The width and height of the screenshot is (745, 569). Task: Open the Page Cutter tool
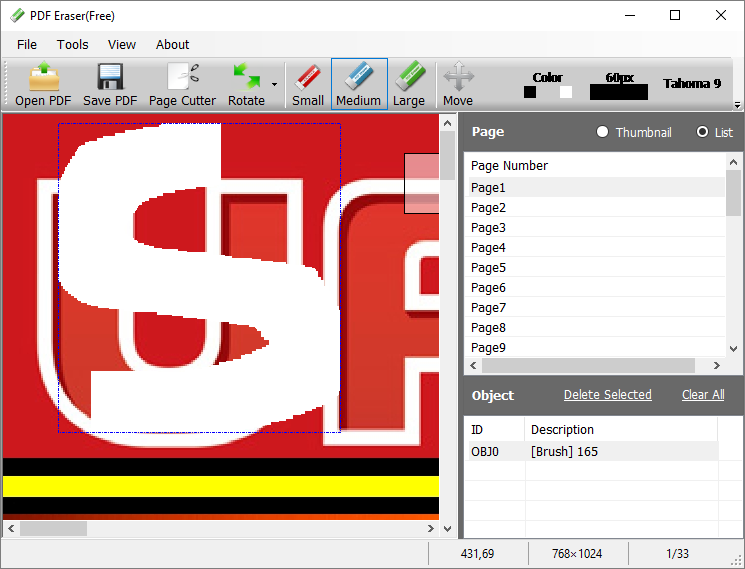(x=182, y=84)
